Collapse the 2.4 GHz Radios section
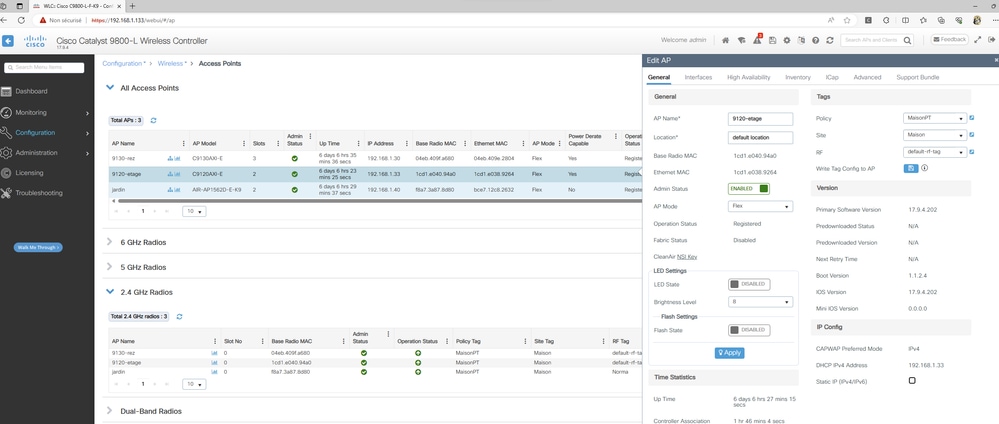This screenshot has height=424, width=999. point(110,291)
